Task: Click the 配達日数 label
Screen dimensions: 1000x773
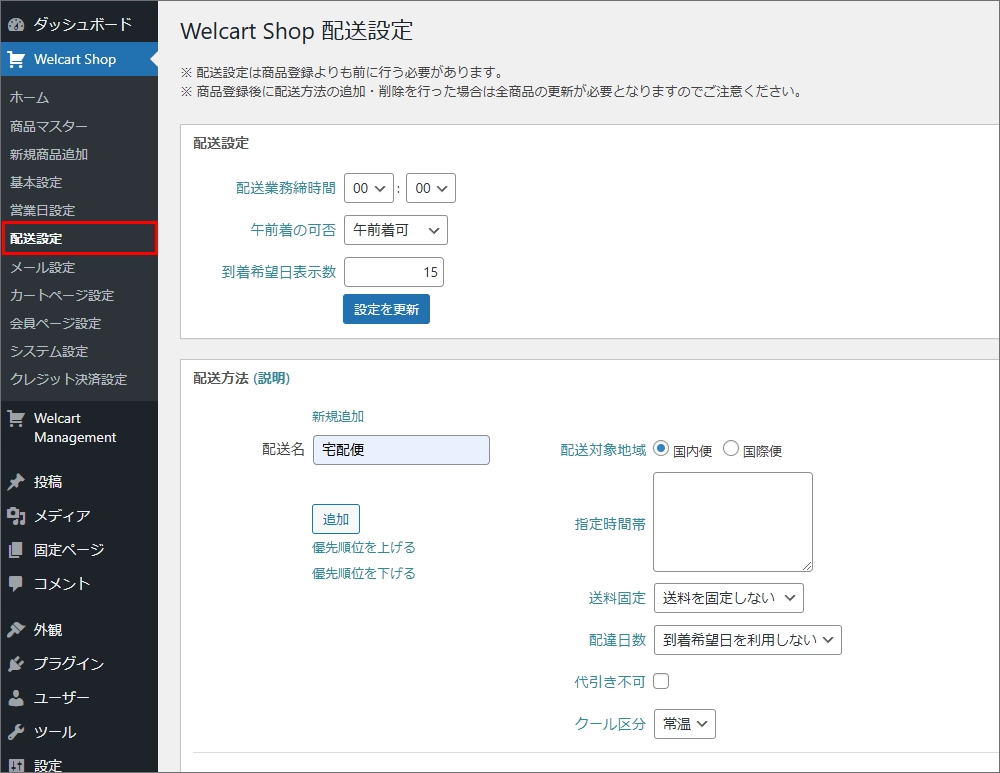Action: click(x=617, y=640)
